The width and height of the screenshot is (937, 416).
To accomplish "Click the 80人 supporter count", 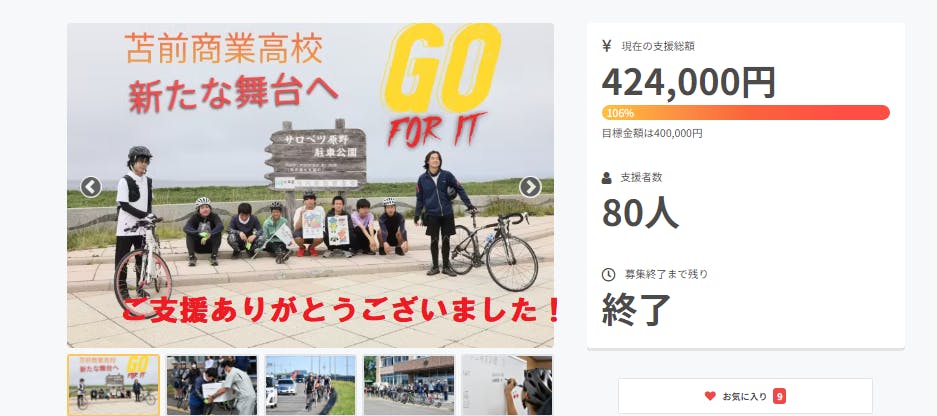I will coord(640,213).
